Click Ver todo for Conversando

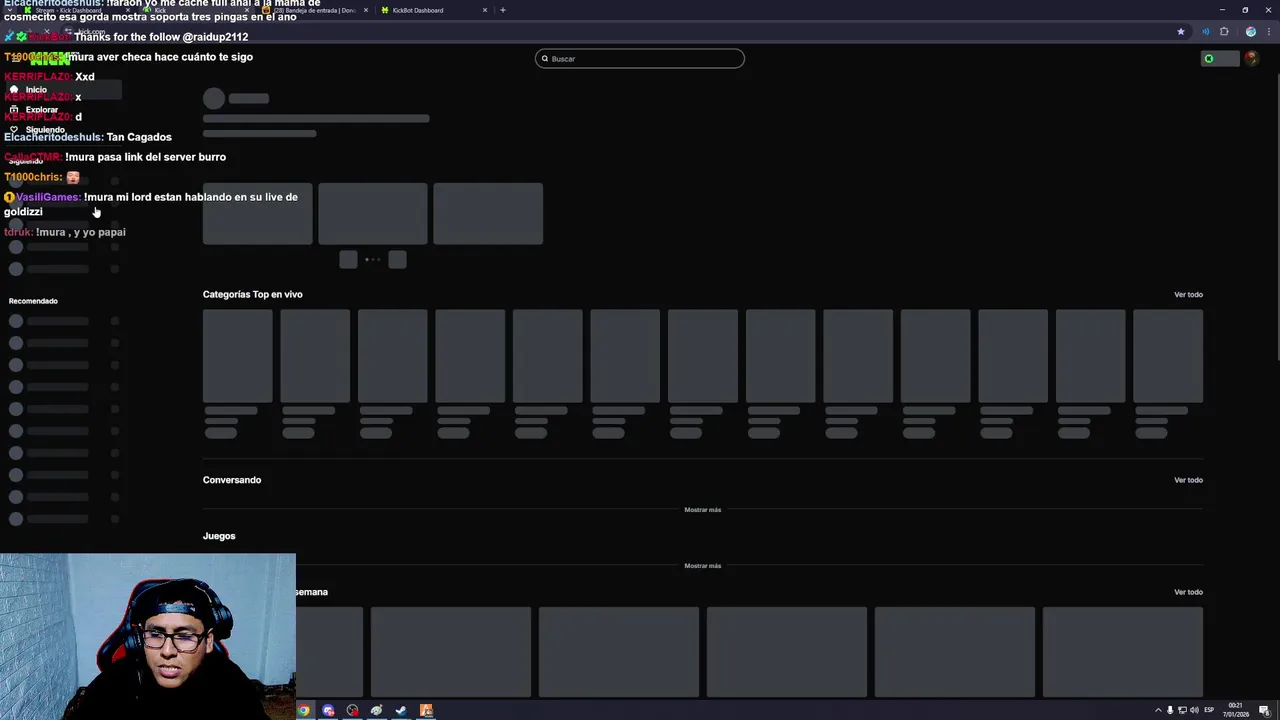pos(1188,480)
